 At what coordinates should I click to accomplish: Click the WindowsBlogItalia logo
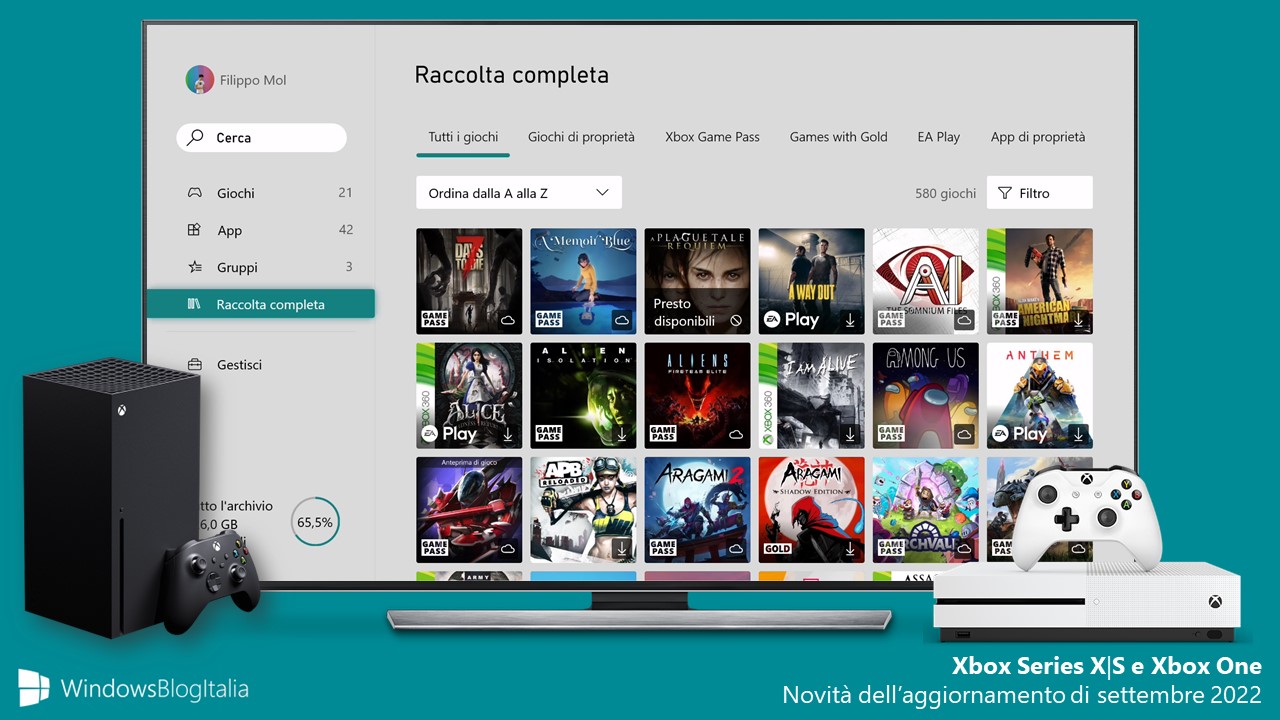click(x=133, y=688)
